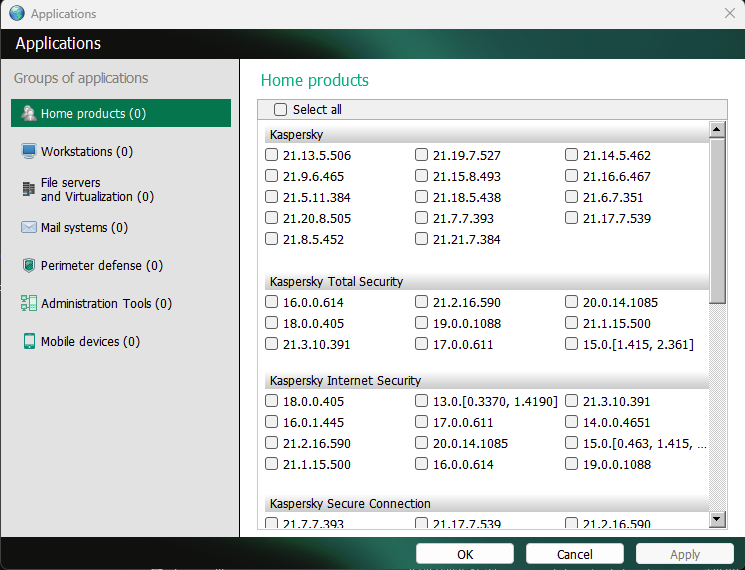Screen dimensions: 745x570
Task: Enable Kaspersky version 21.20.8.505
Action: pos(271,217)
